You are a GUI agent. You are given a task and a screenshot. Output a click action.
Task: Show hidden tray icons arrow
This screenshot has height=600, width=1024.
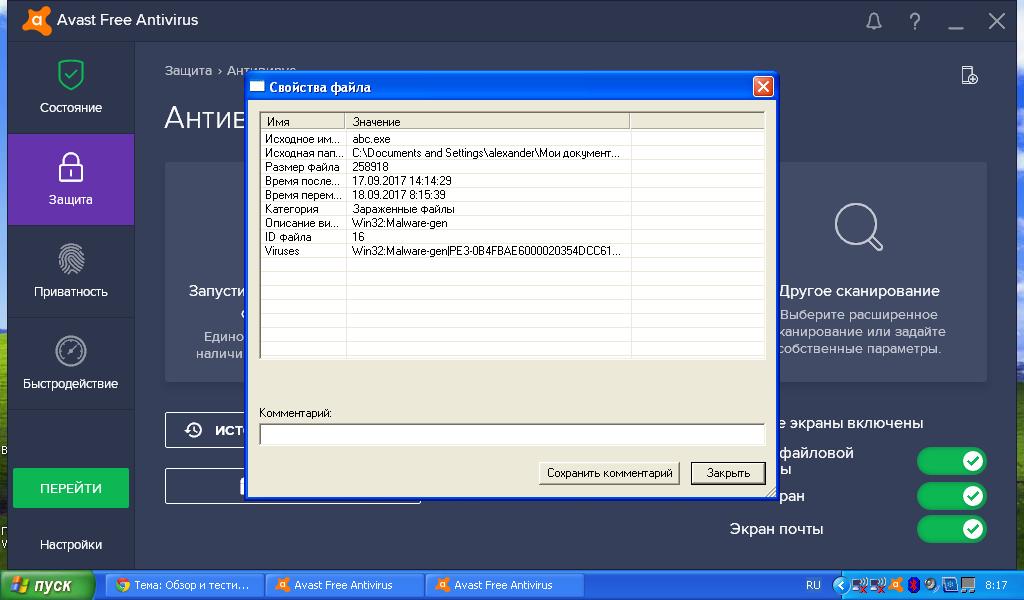click(840, 585)
